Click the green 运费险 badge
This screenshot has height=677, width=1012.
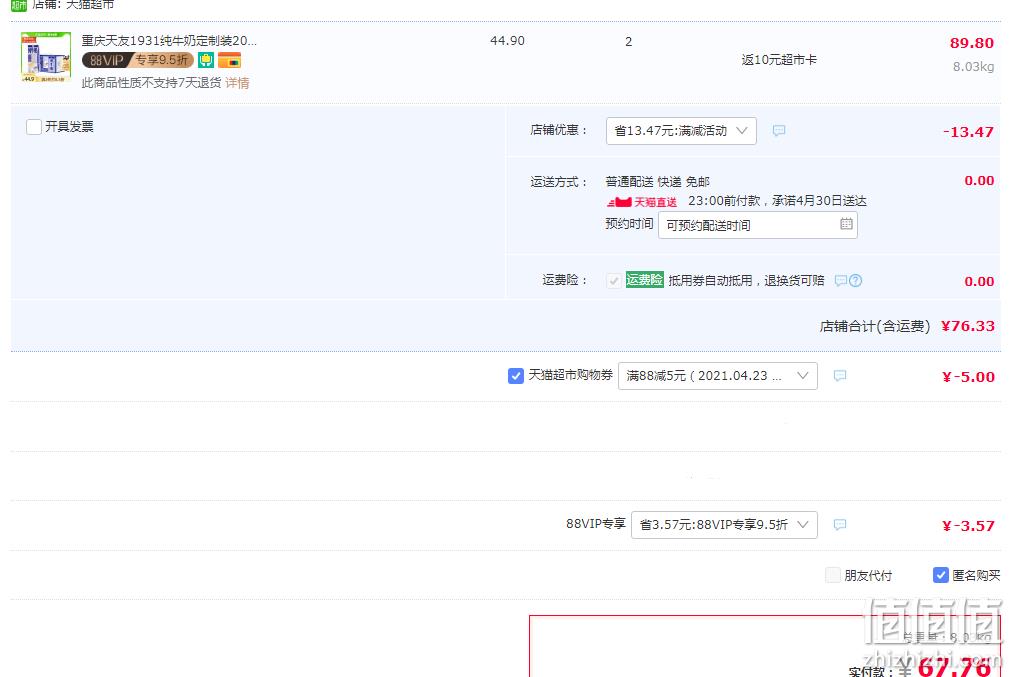pyautogui.click(x=644, y=280)
